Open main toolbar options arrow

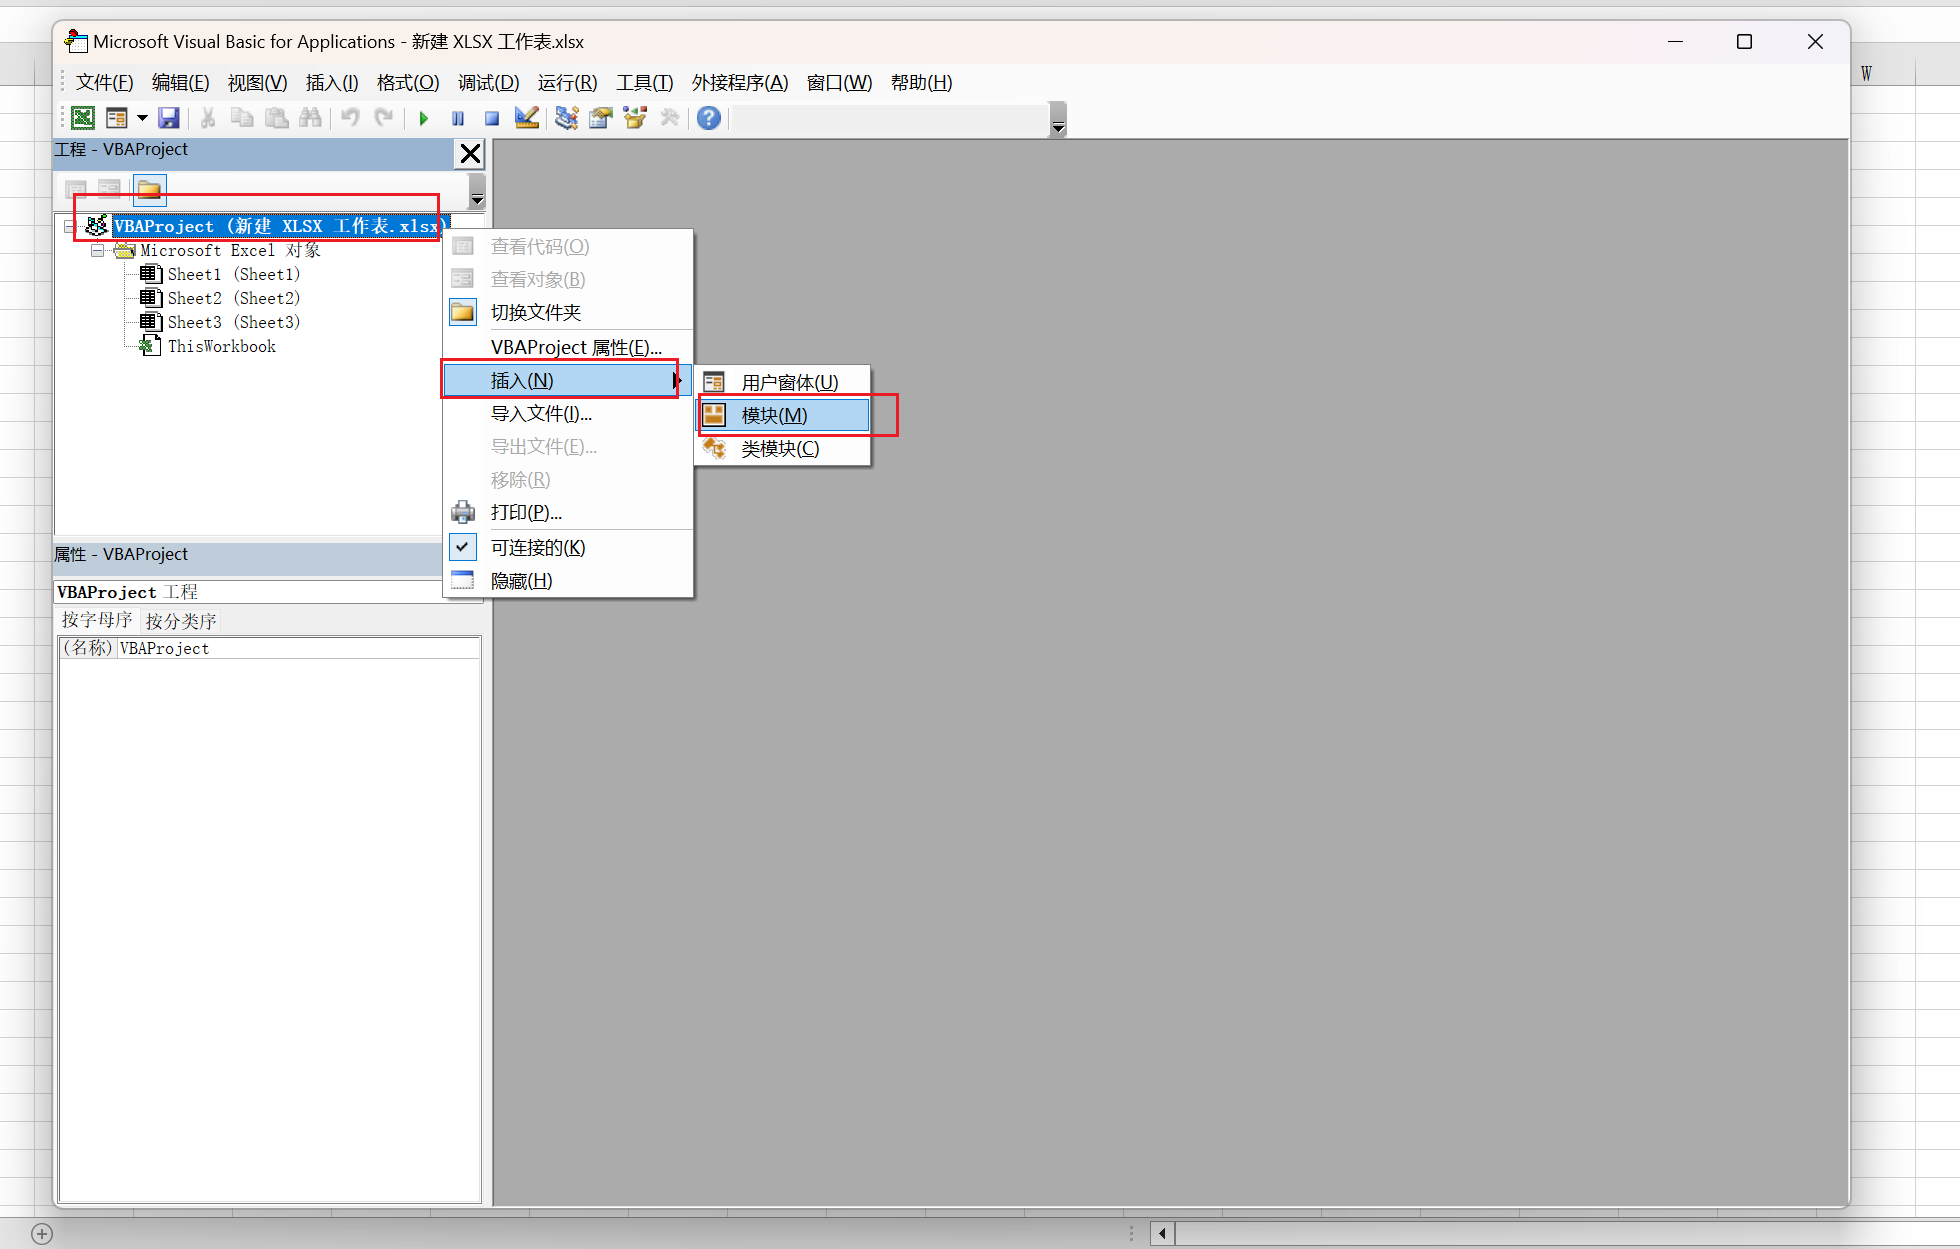coord(1058,120)
